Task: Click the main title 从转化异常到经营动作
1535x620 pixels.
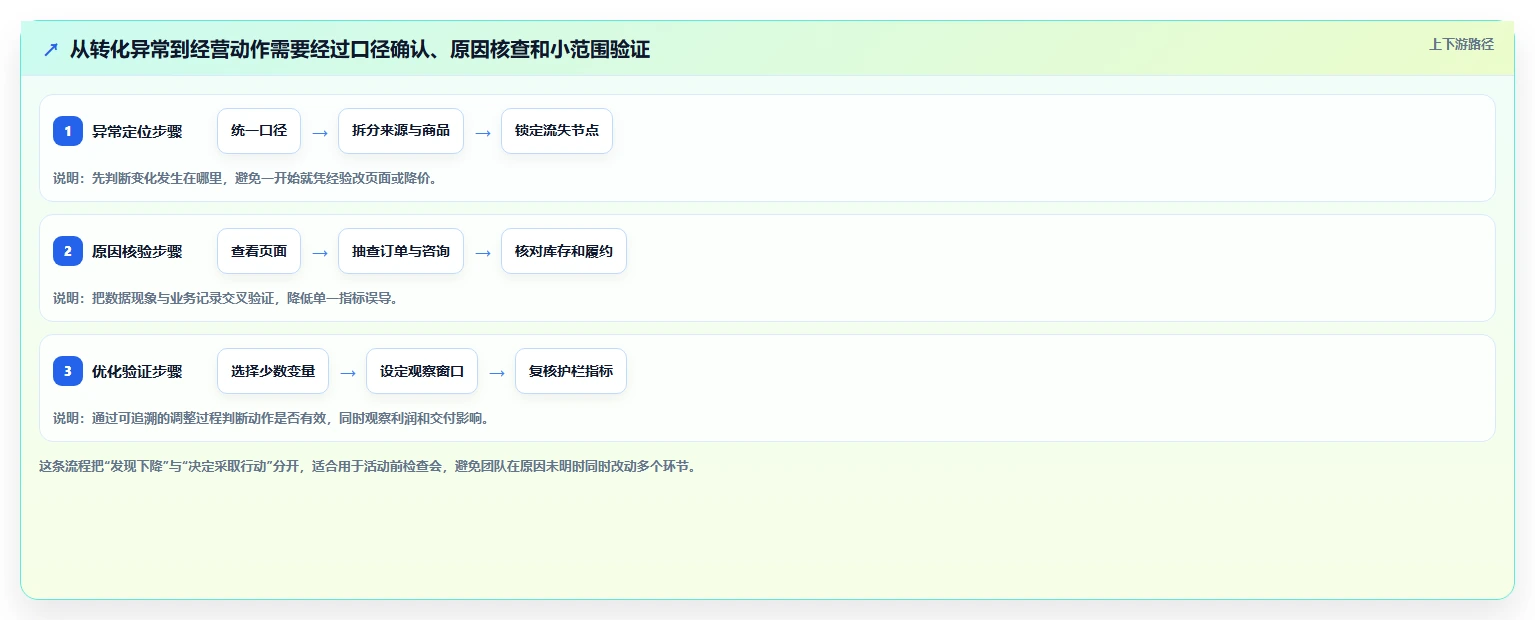Action: tap(360, 49)
